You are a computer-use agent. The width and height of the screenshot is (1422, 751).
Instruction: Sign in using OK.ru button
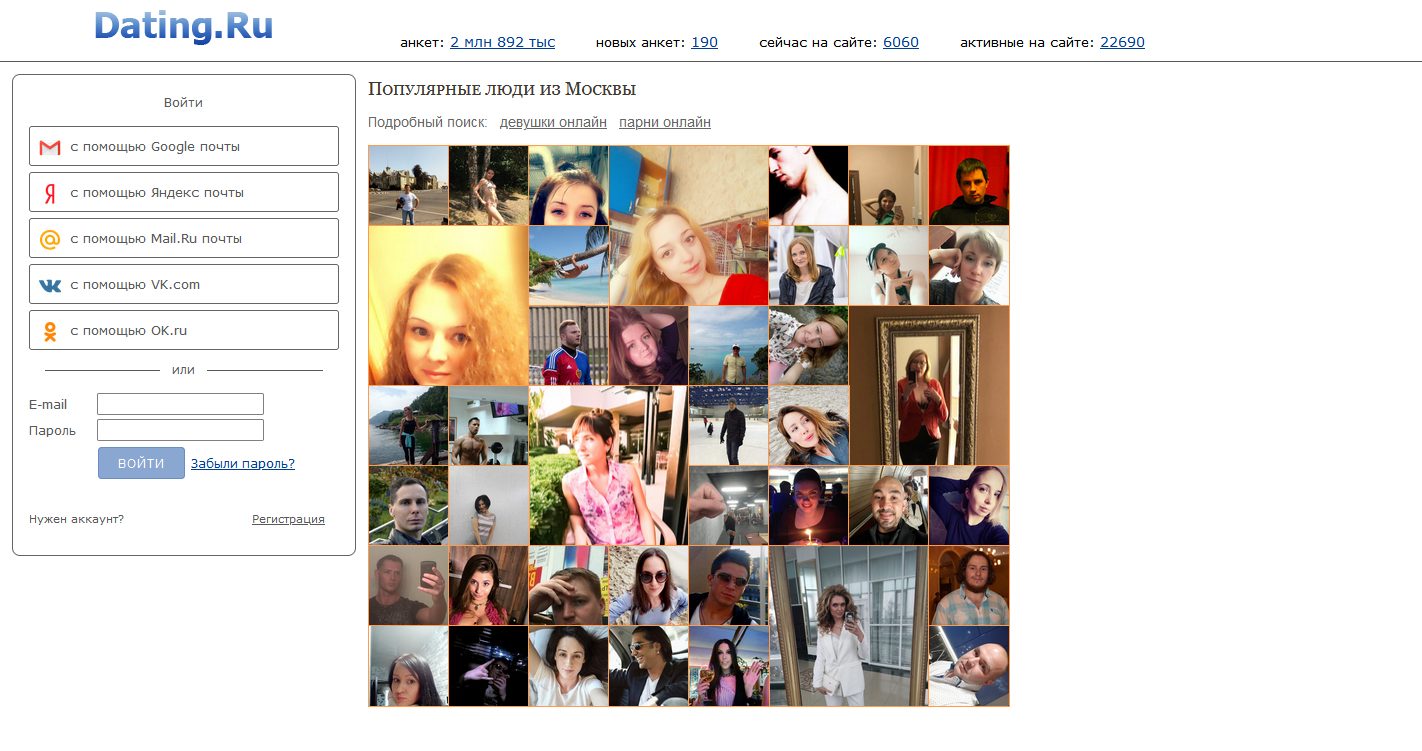pos(184,330)
